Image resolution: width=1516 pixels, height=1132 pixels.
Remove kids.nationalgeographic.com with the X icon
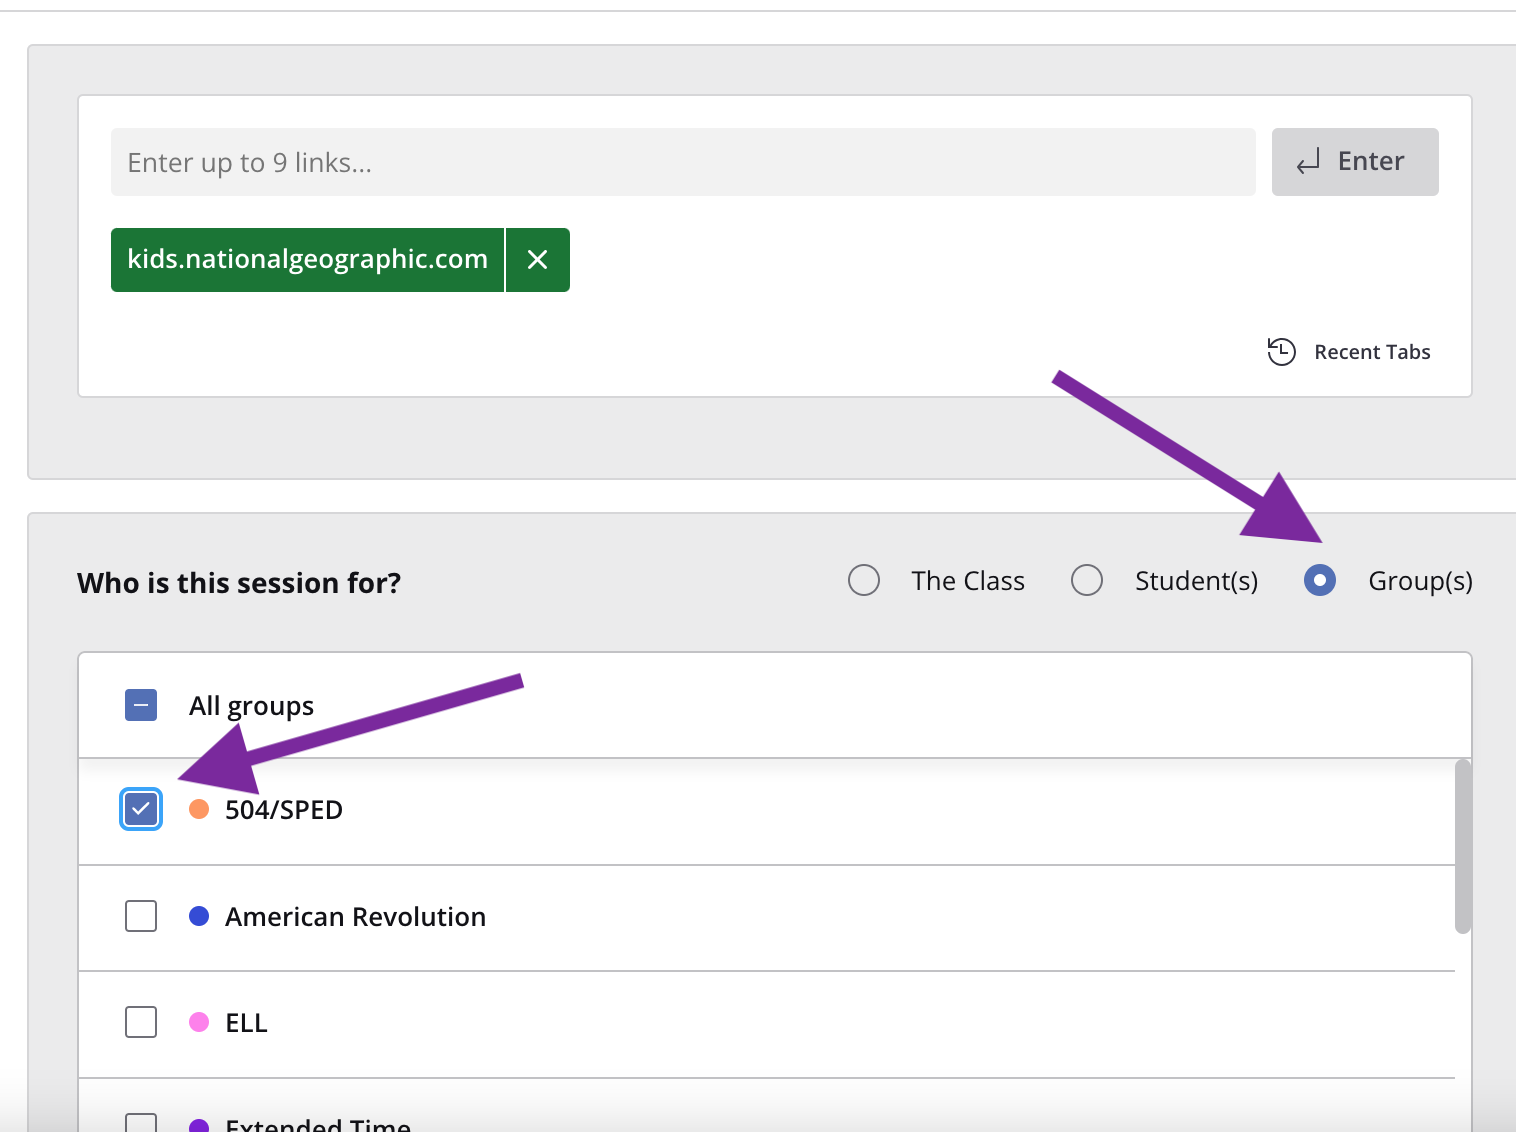coord(537,259)
